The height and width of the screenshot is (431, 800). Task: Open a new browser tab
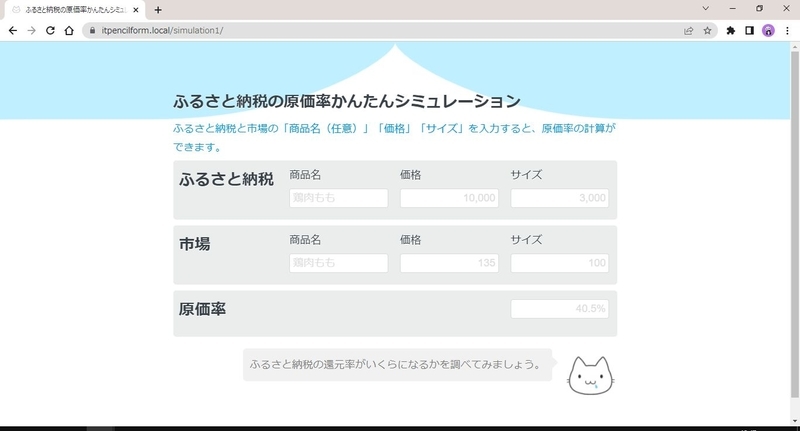tap(158, 10)
